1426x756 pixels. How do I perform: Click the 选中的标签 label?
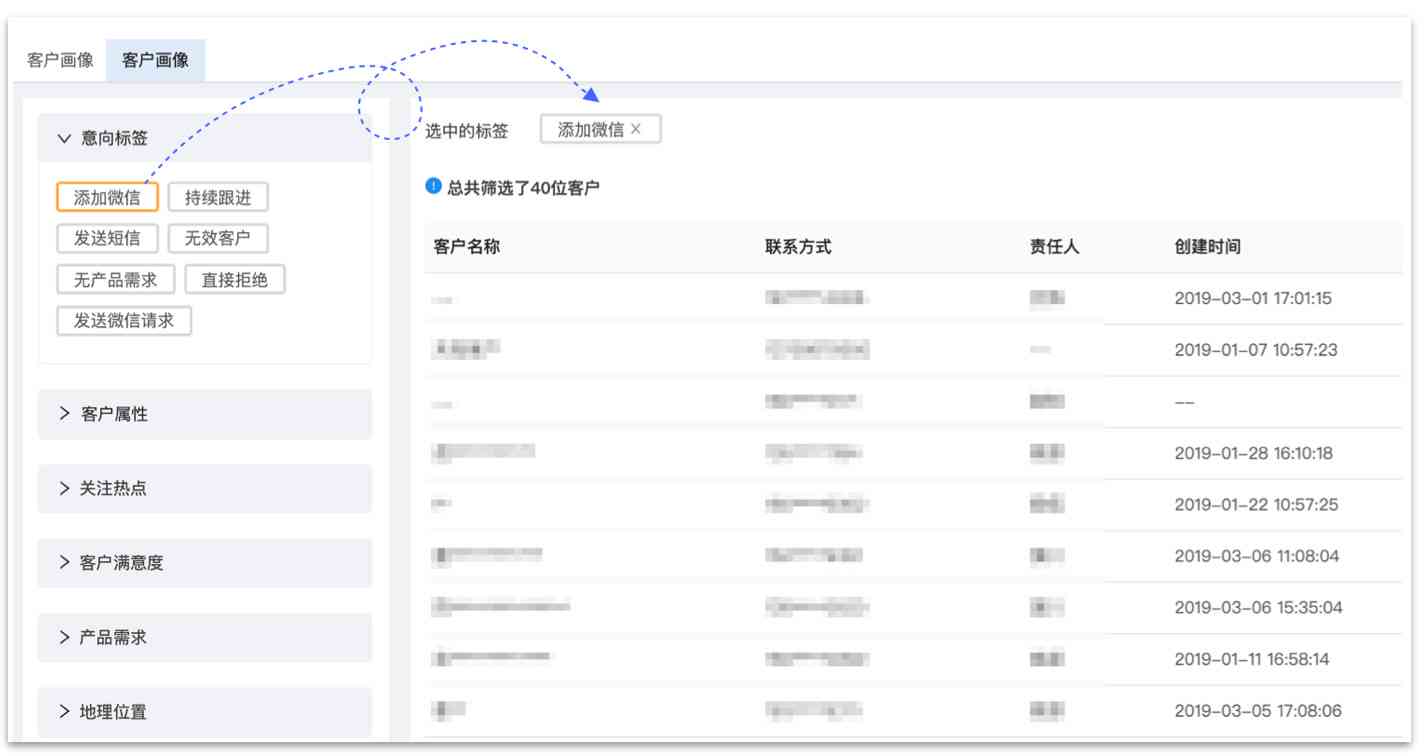(x=467, y=130)
